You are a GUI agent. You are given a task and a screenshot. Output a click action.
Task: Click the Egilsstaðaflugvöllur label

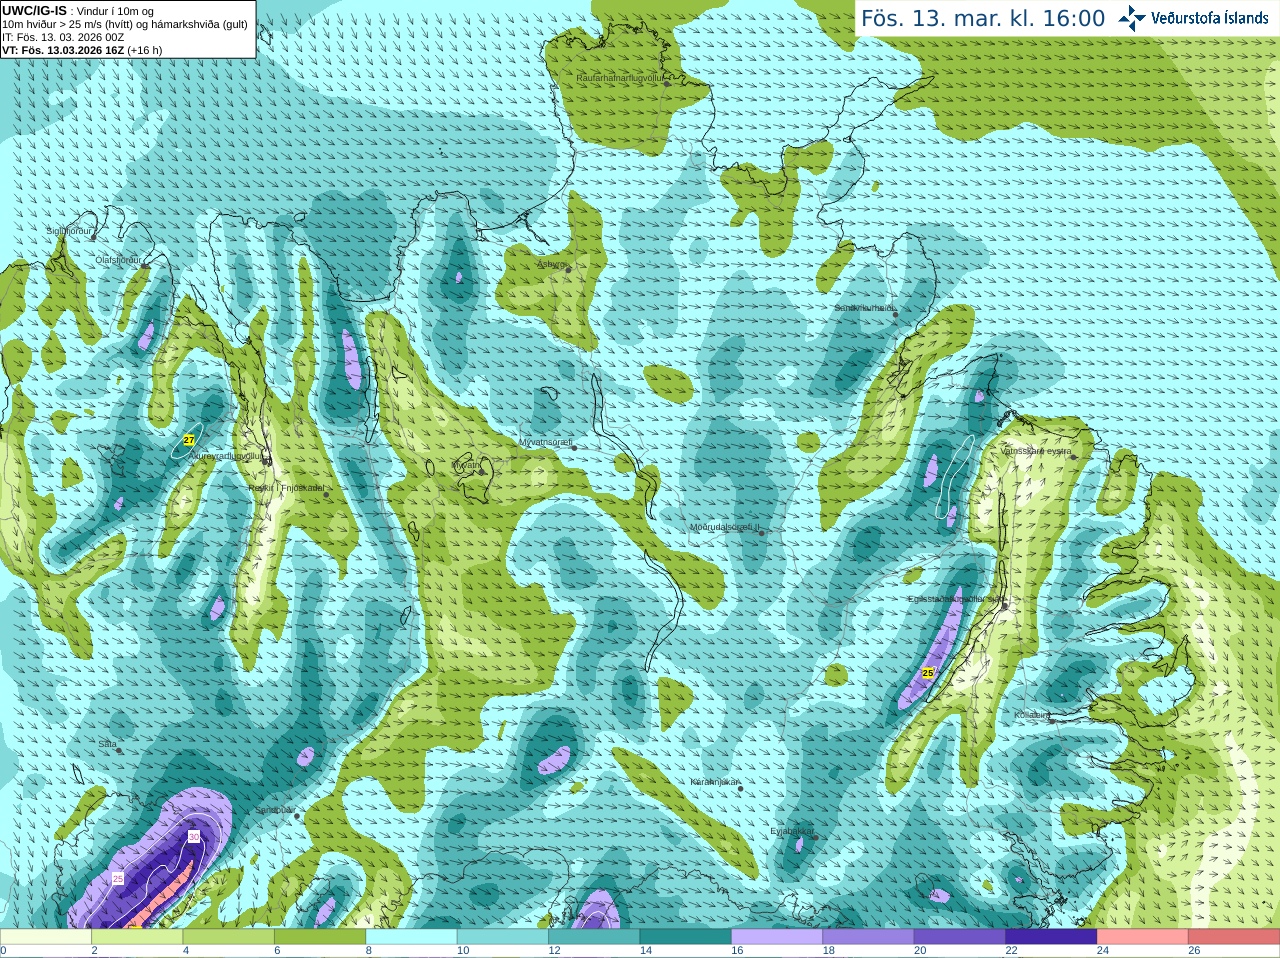click(x=955, y=599)
